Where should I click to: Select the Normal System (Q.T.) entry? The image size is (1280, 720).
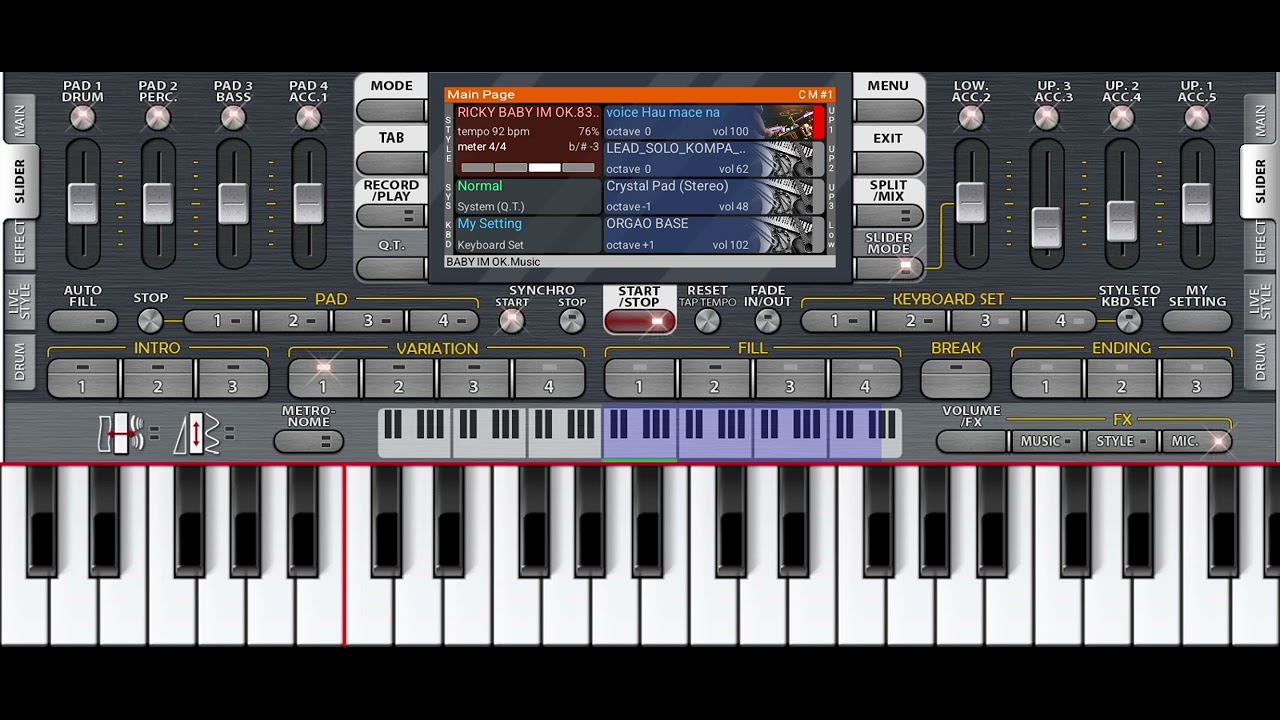pos(529,197)
